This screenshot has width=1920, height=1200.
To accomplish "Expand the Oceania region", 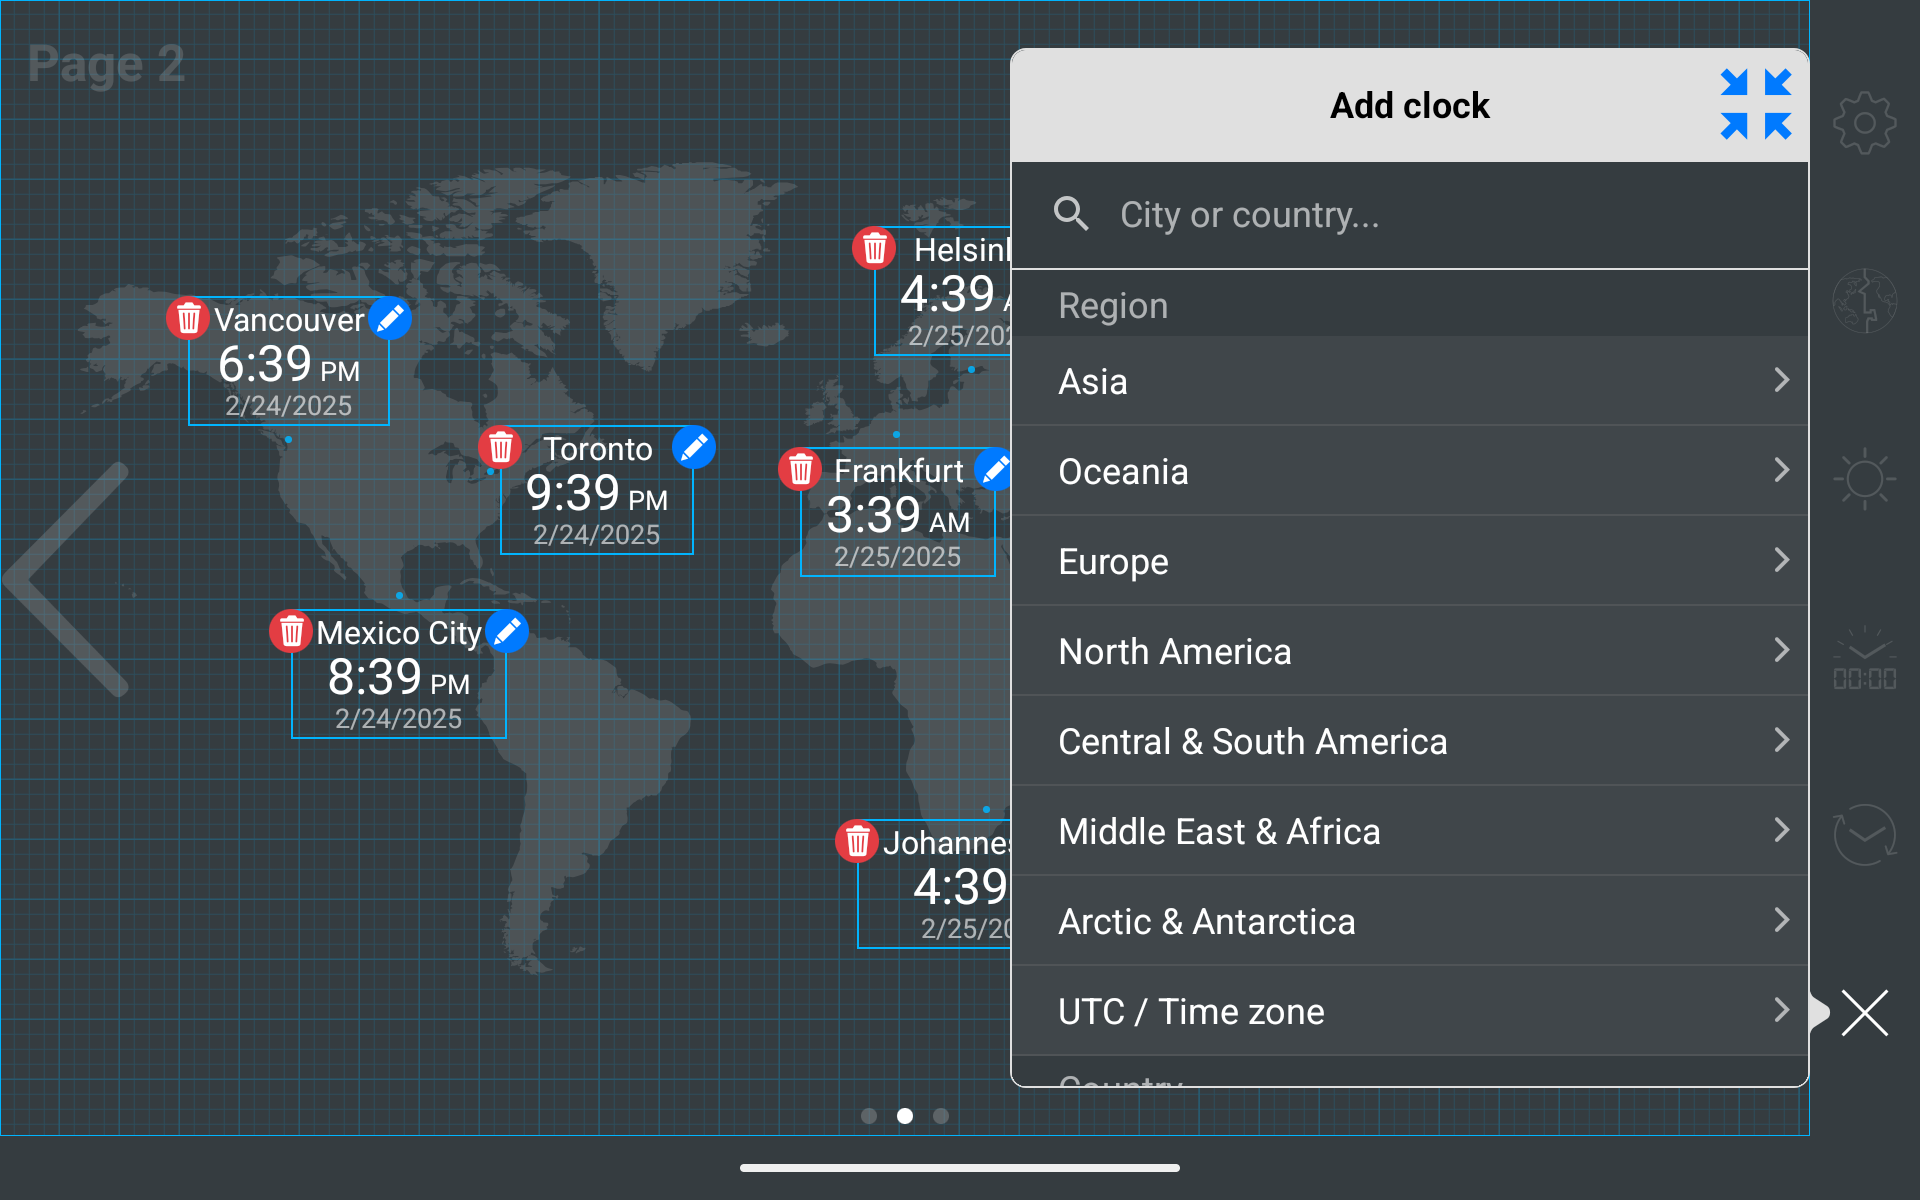I will (1410, 471).
